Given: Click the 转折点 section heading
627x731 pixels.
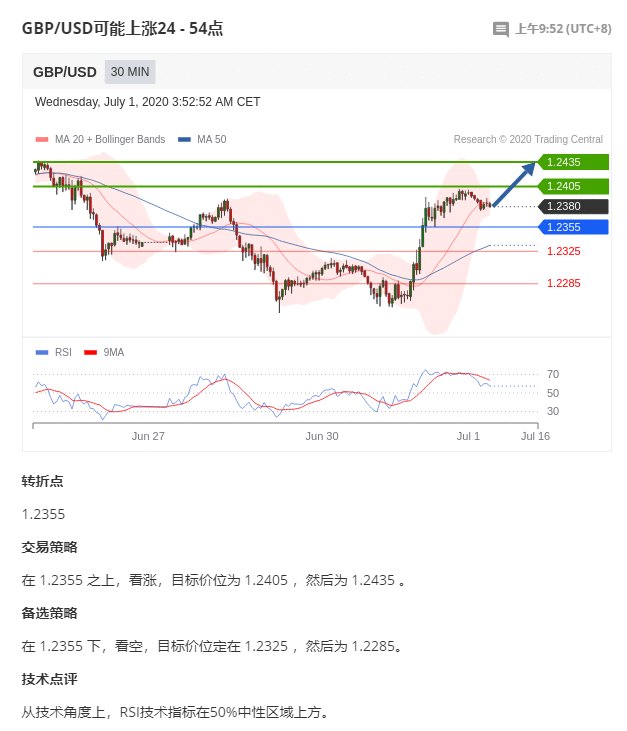Looking at the screenshot, I should pos(42,481).
